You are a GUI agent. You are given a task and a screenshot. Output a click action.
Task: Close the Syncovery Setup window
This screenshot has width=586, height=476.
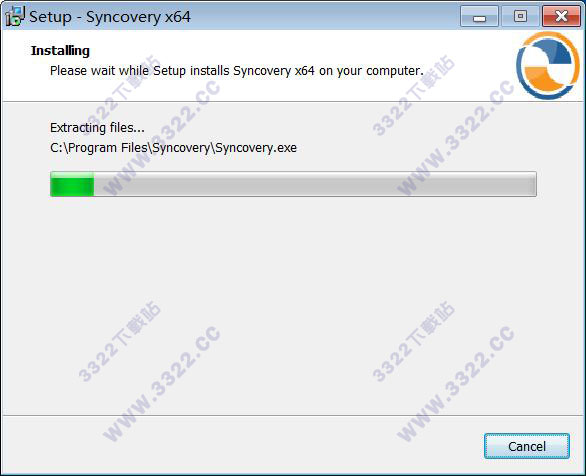[561, 16]
